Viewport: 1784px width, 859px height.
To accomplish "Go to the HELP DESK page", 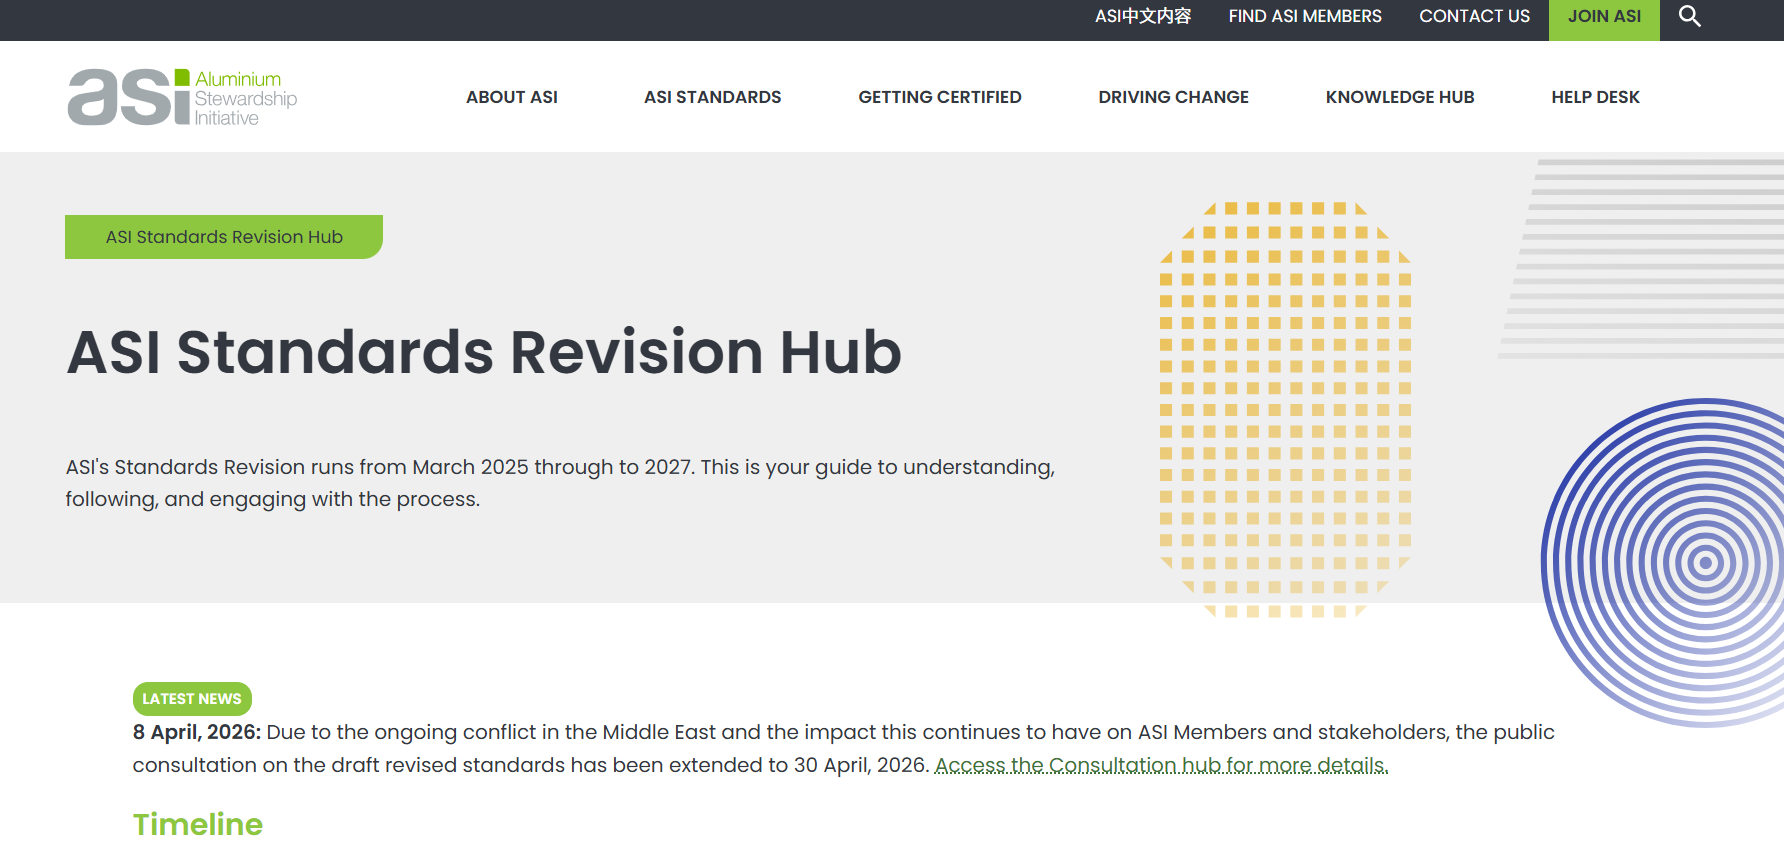I will click(x=1595, y=97).
